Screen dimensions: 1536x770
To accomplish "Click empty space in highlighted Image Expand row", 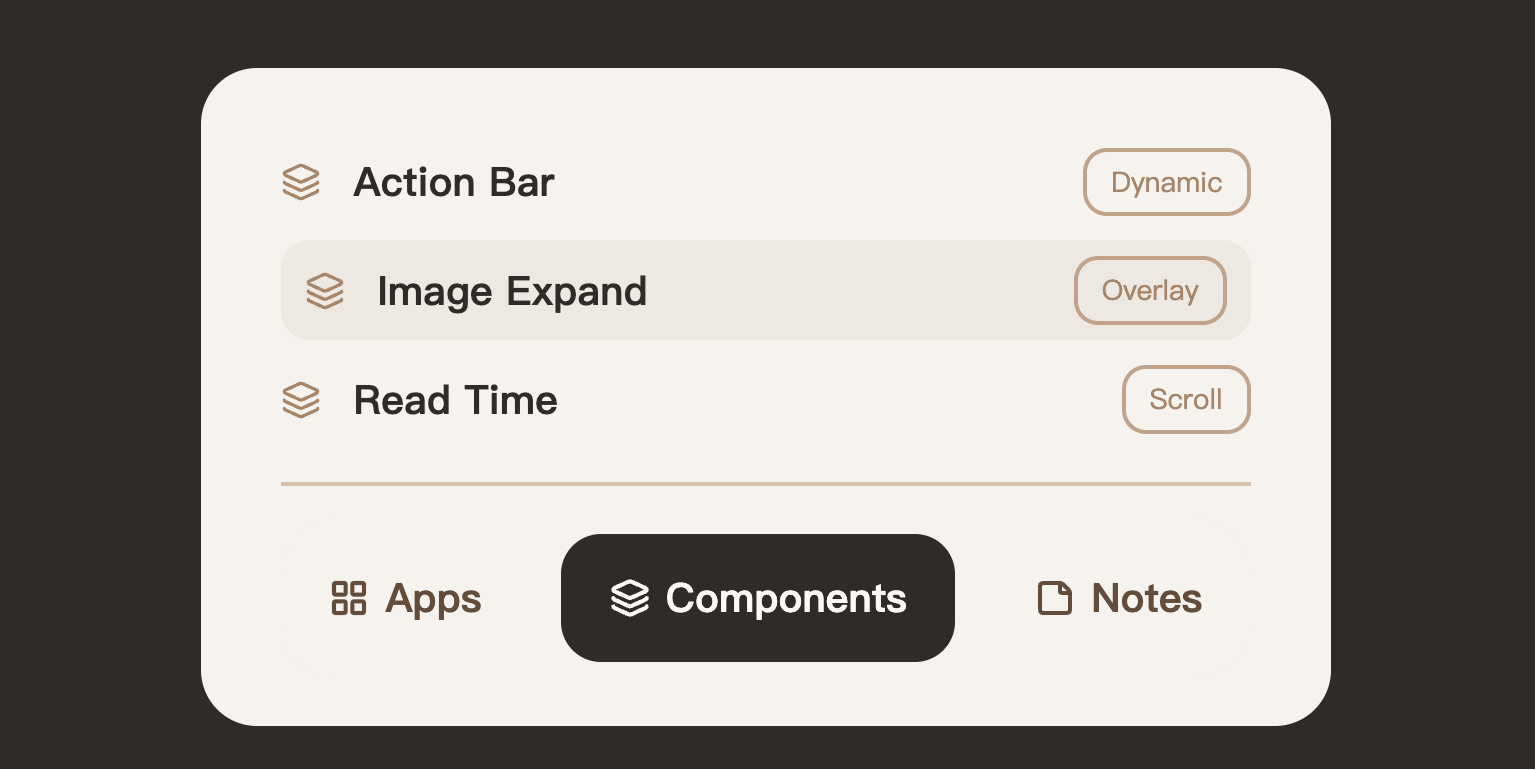I will pos(860,291).
